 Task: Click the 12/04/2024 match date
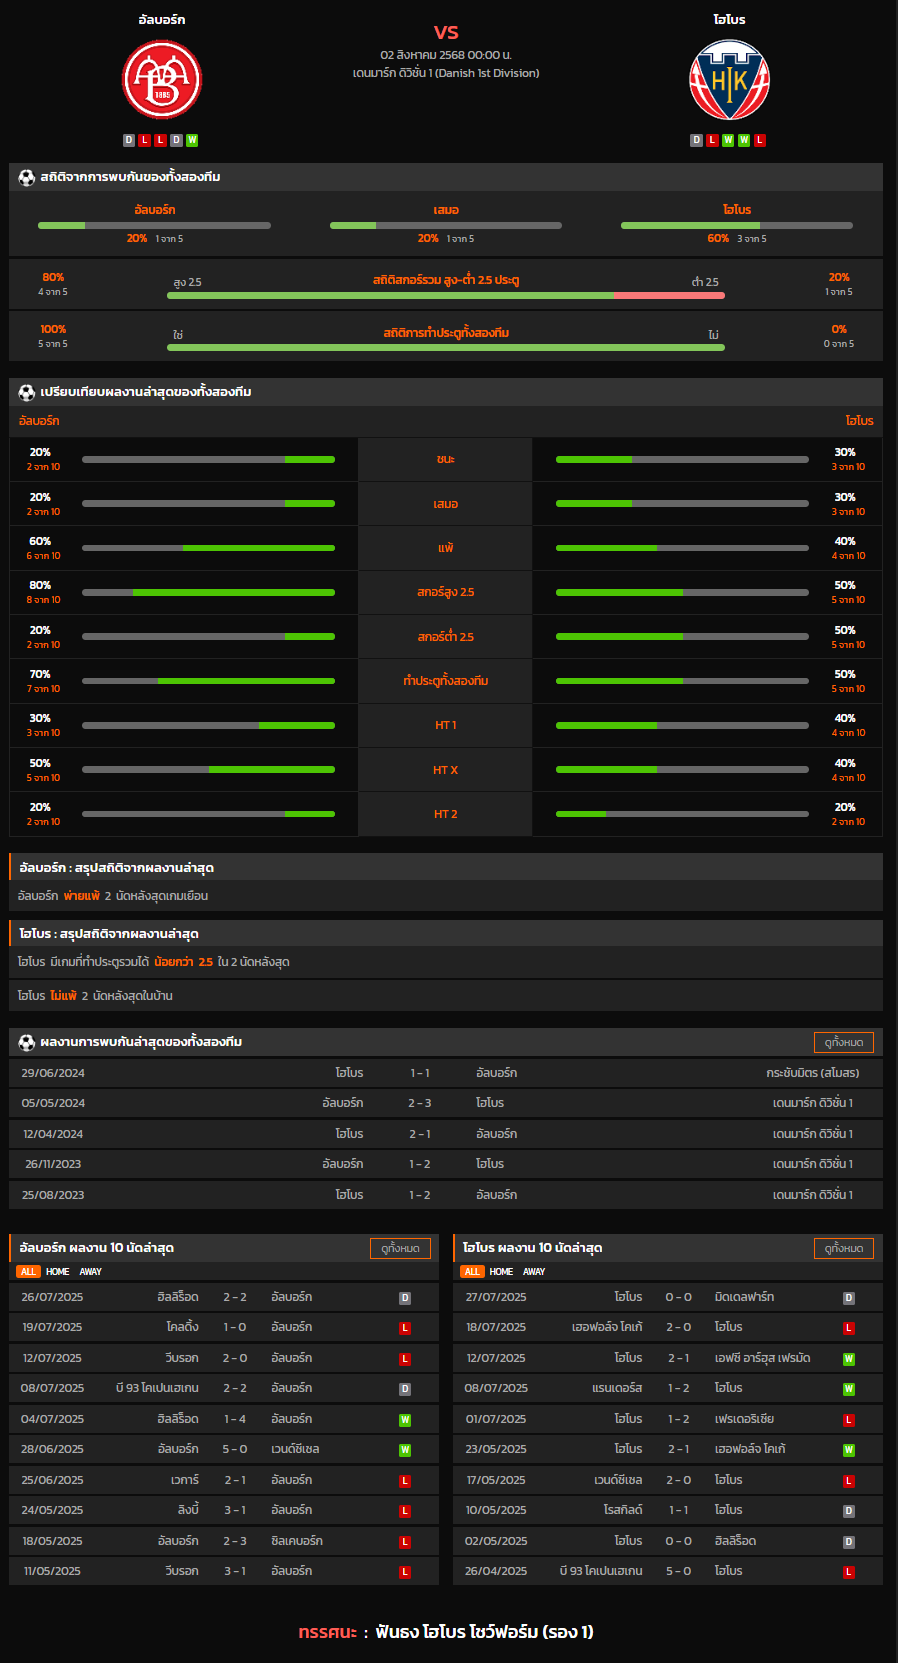[x=53, y=1134]
